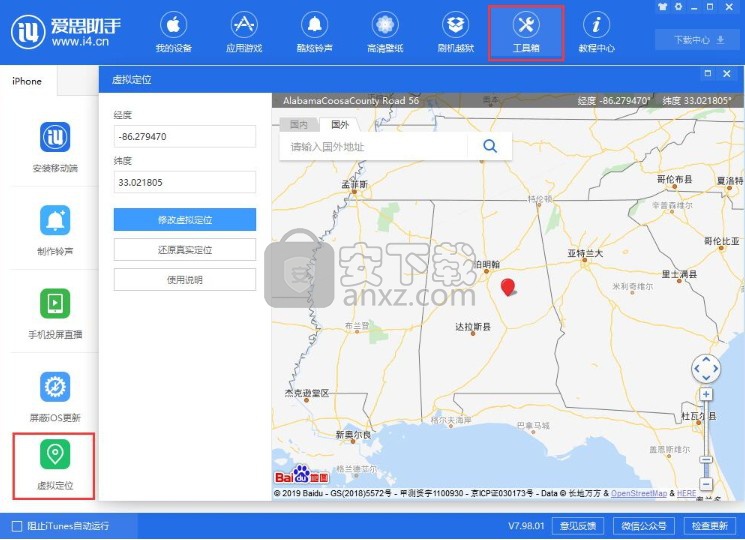This screenshot has width=745, height=540.
Task: Click the 经度 longitude input field
Action: coord(185,136)
